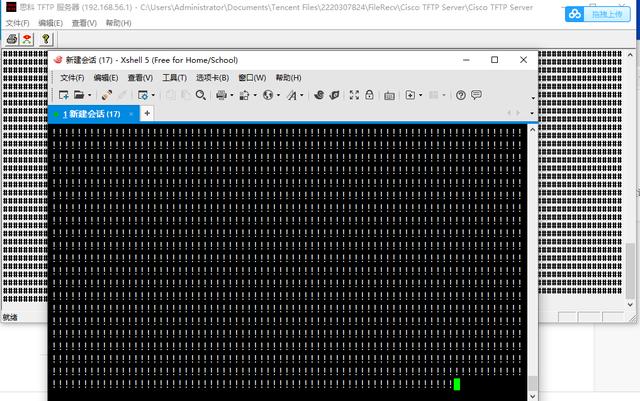The width and height of the screenshot is (640, 401).
Task: Expand the session properties dropdown arrow
Action: click(153, 96)
